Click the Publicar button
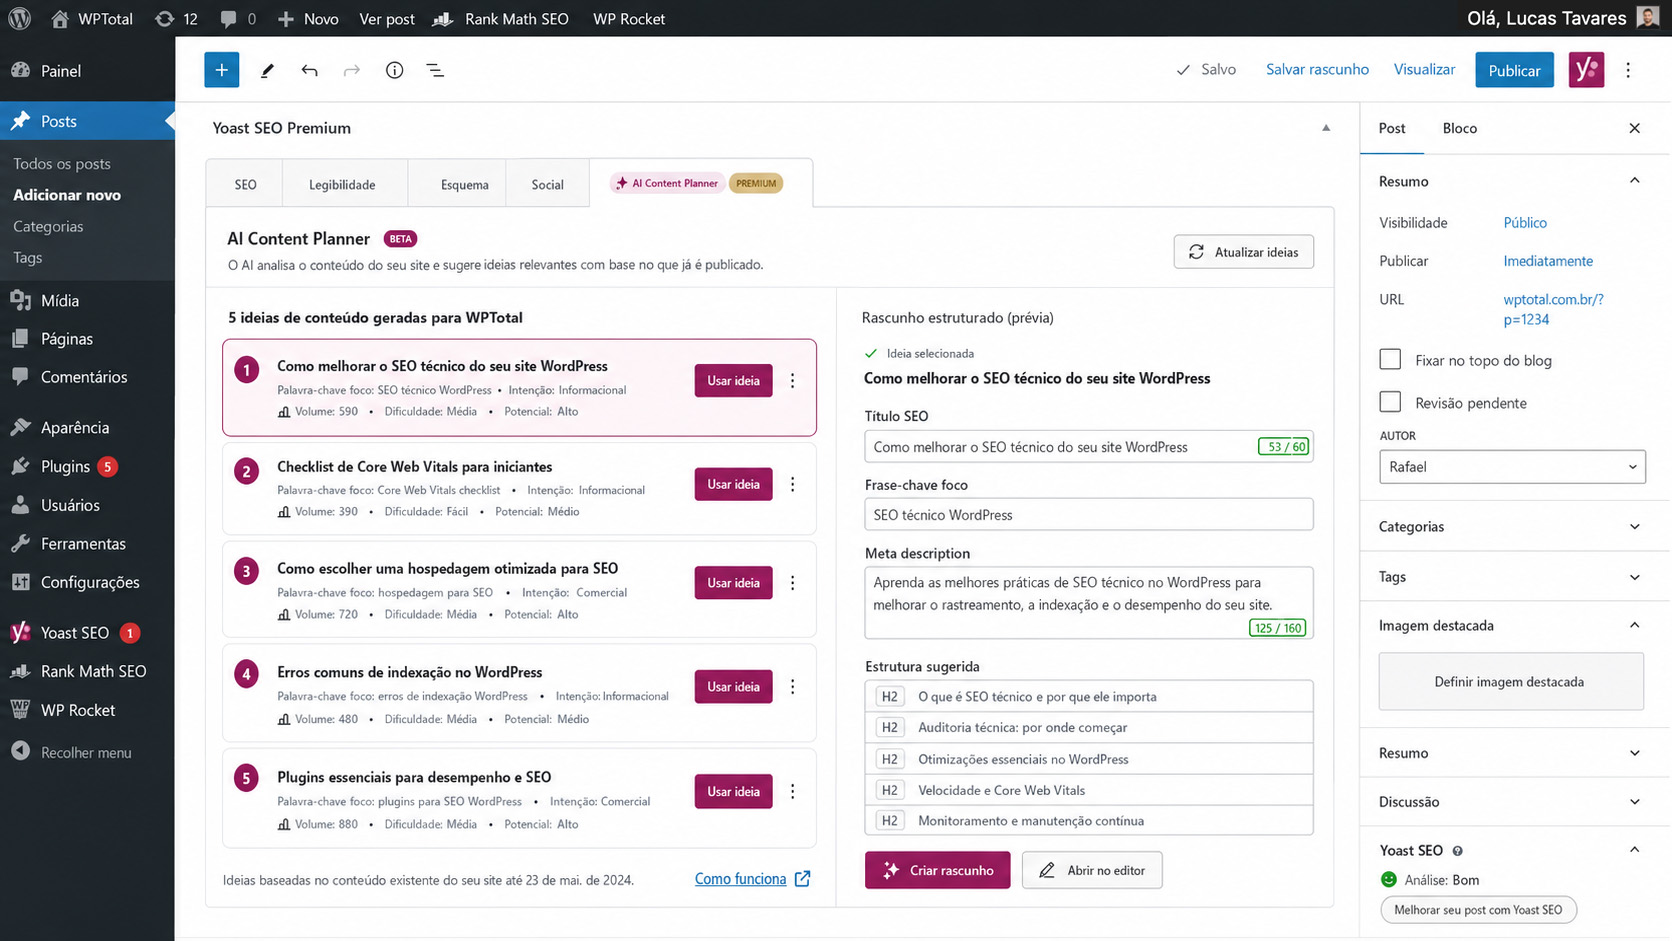The image size is (1672, 941). [1514, 70]
